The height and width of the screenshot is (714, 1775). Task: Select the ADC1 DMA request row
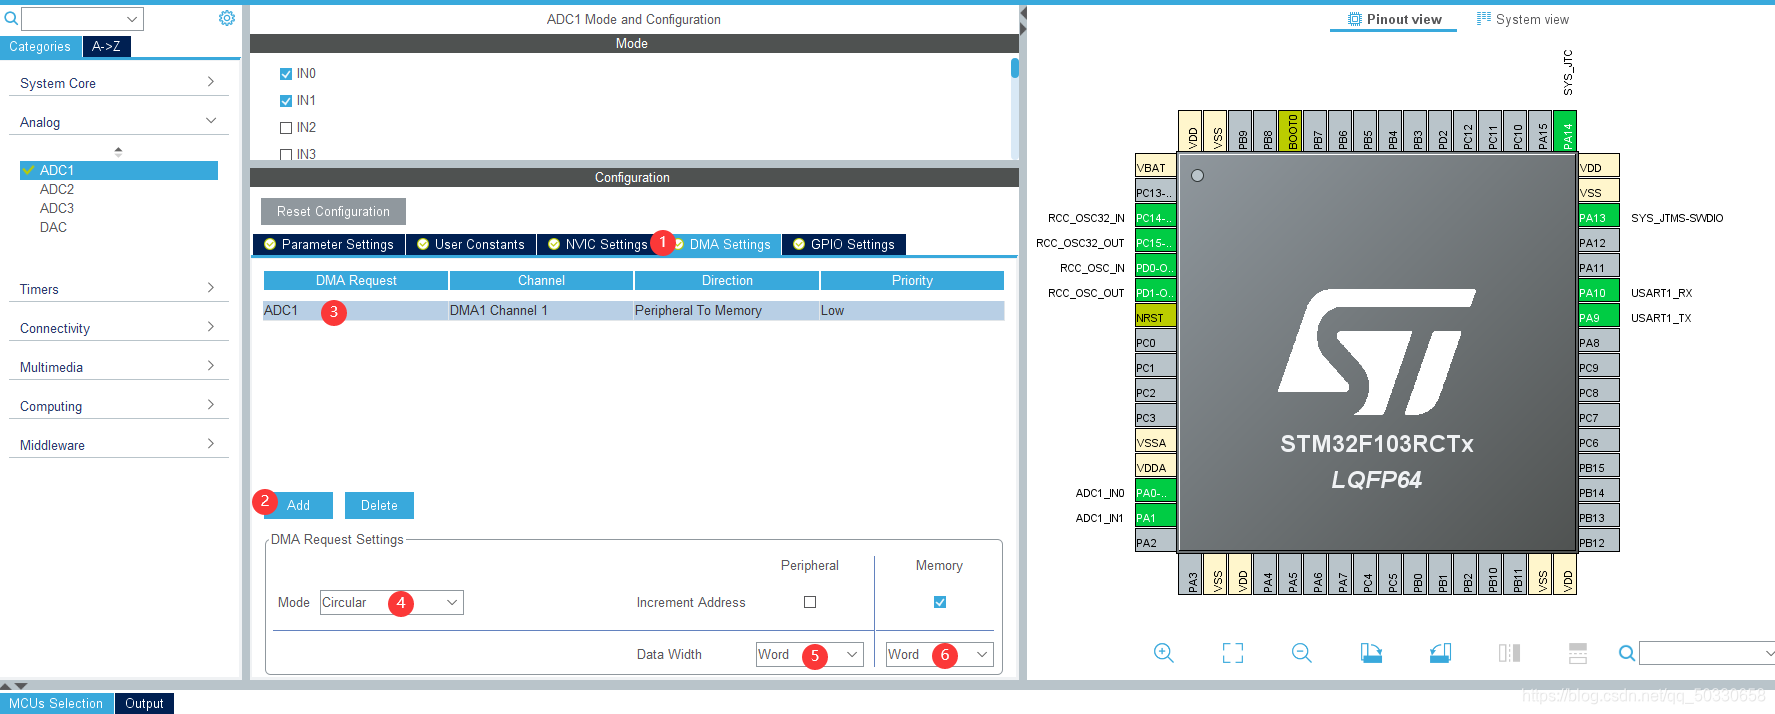(634, 310)
